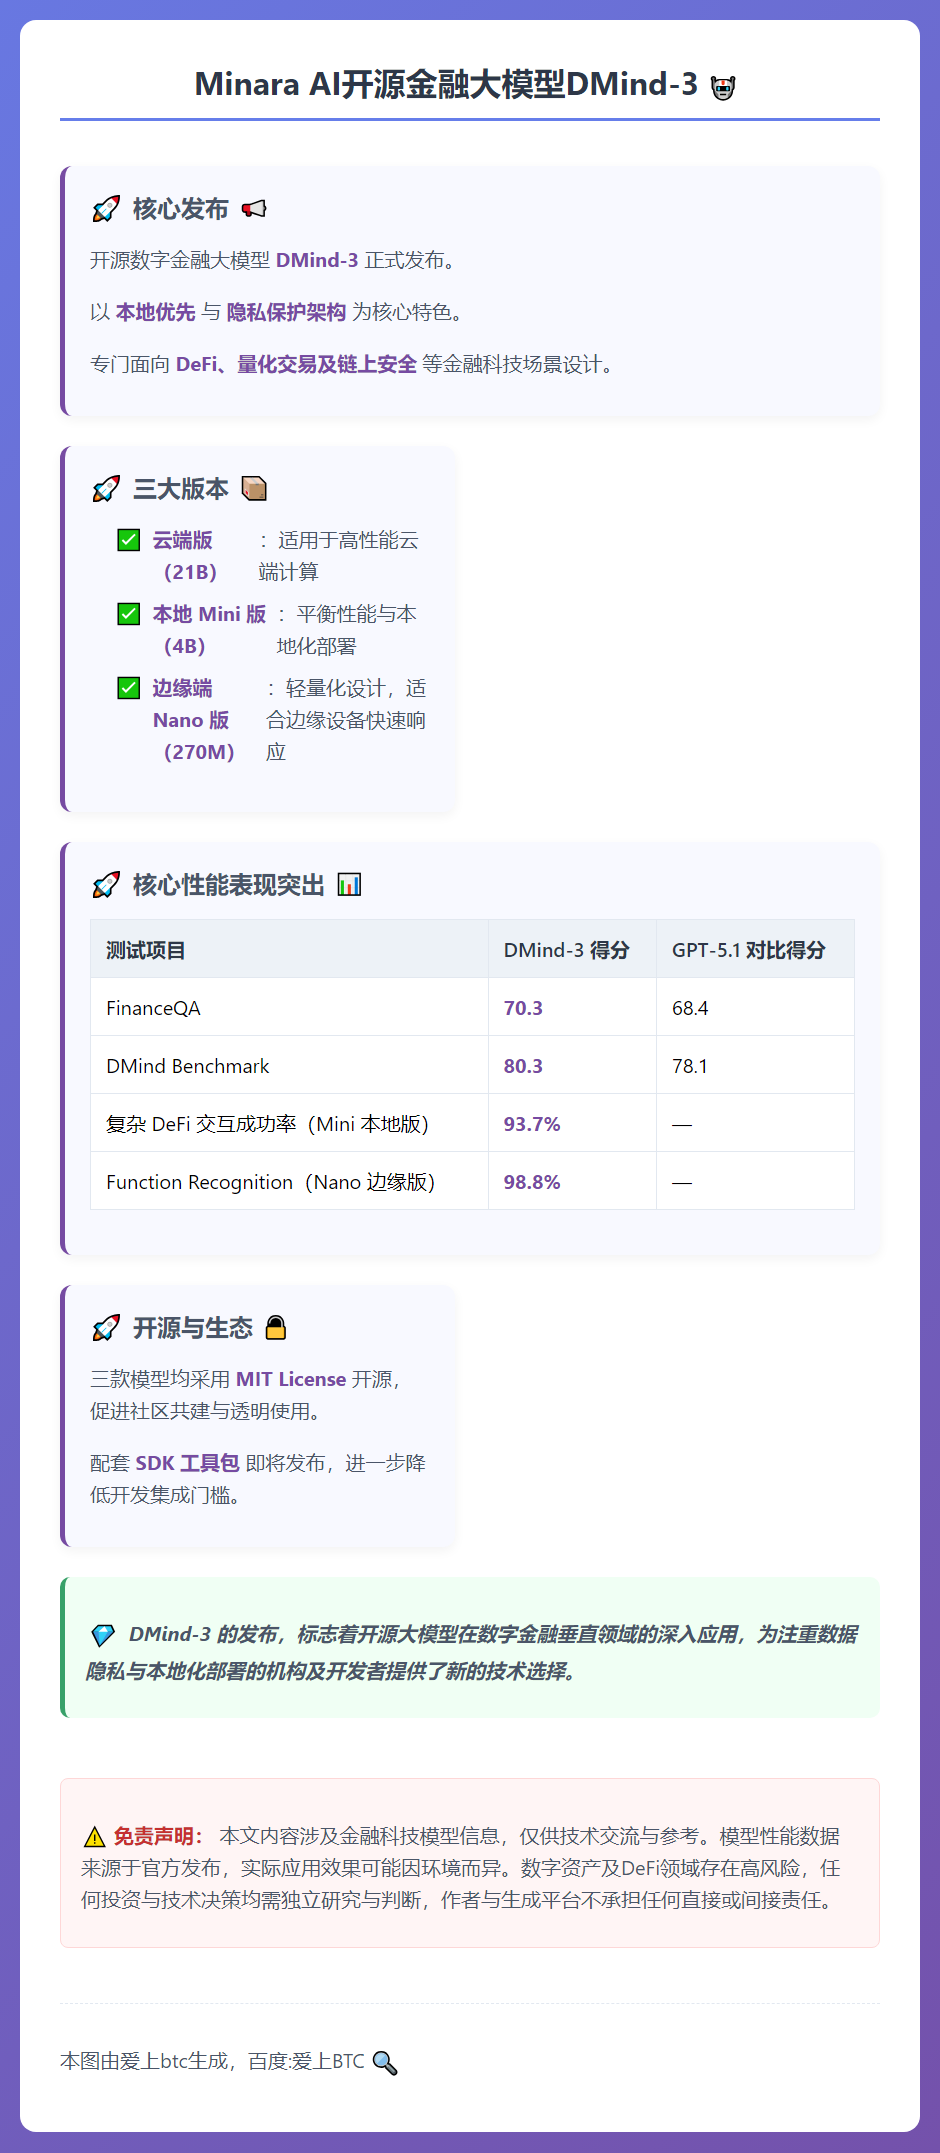Click the lock icon after 开源与生态
The image size is (940, 2153).
(x=276, y=1328)
